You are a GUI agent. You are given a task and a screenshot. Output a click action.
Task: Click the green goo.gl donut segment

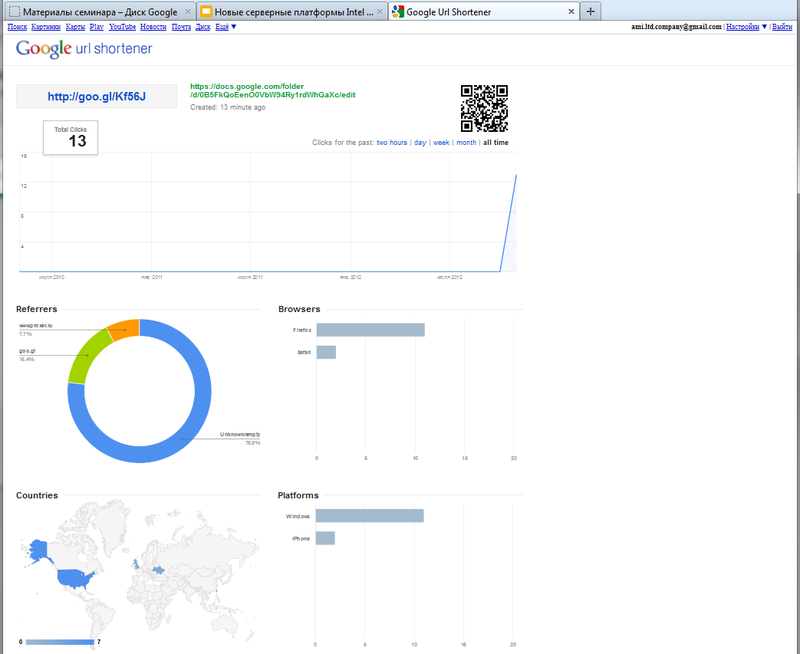click(x=86, y=355)
